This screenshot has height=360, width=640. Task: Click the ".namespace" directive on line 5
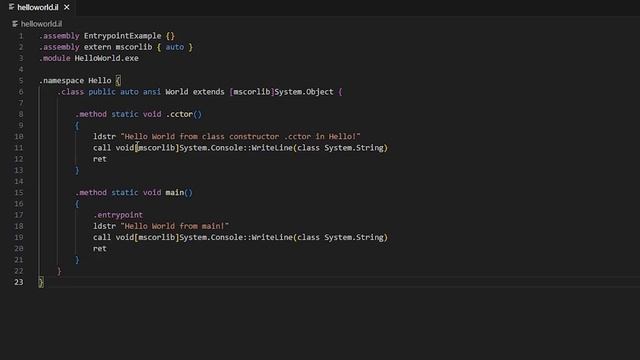pos(61,81)
